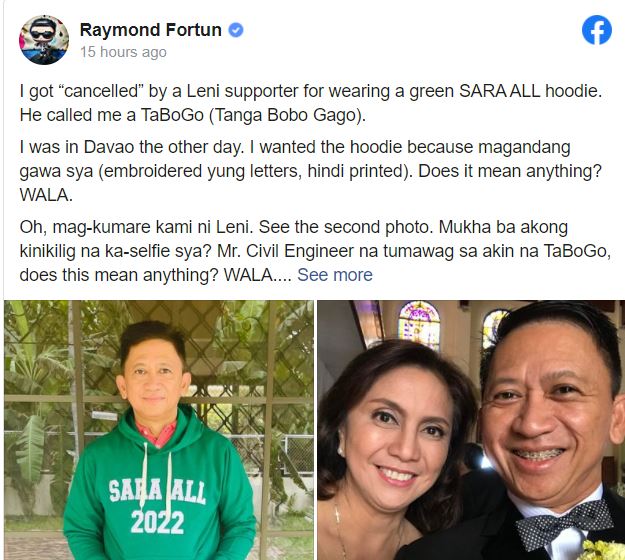The height and width of the screenshot is (560, 625).
Task: Expand the post with "See more"
Action: 335,275
